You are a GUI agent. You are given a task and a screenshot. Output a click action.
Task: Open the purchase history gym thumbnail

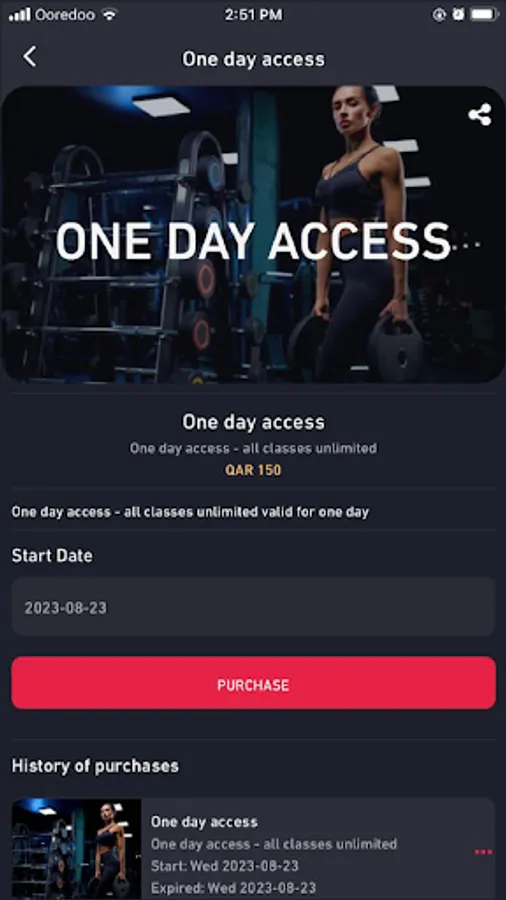click(x=76, y=849)
